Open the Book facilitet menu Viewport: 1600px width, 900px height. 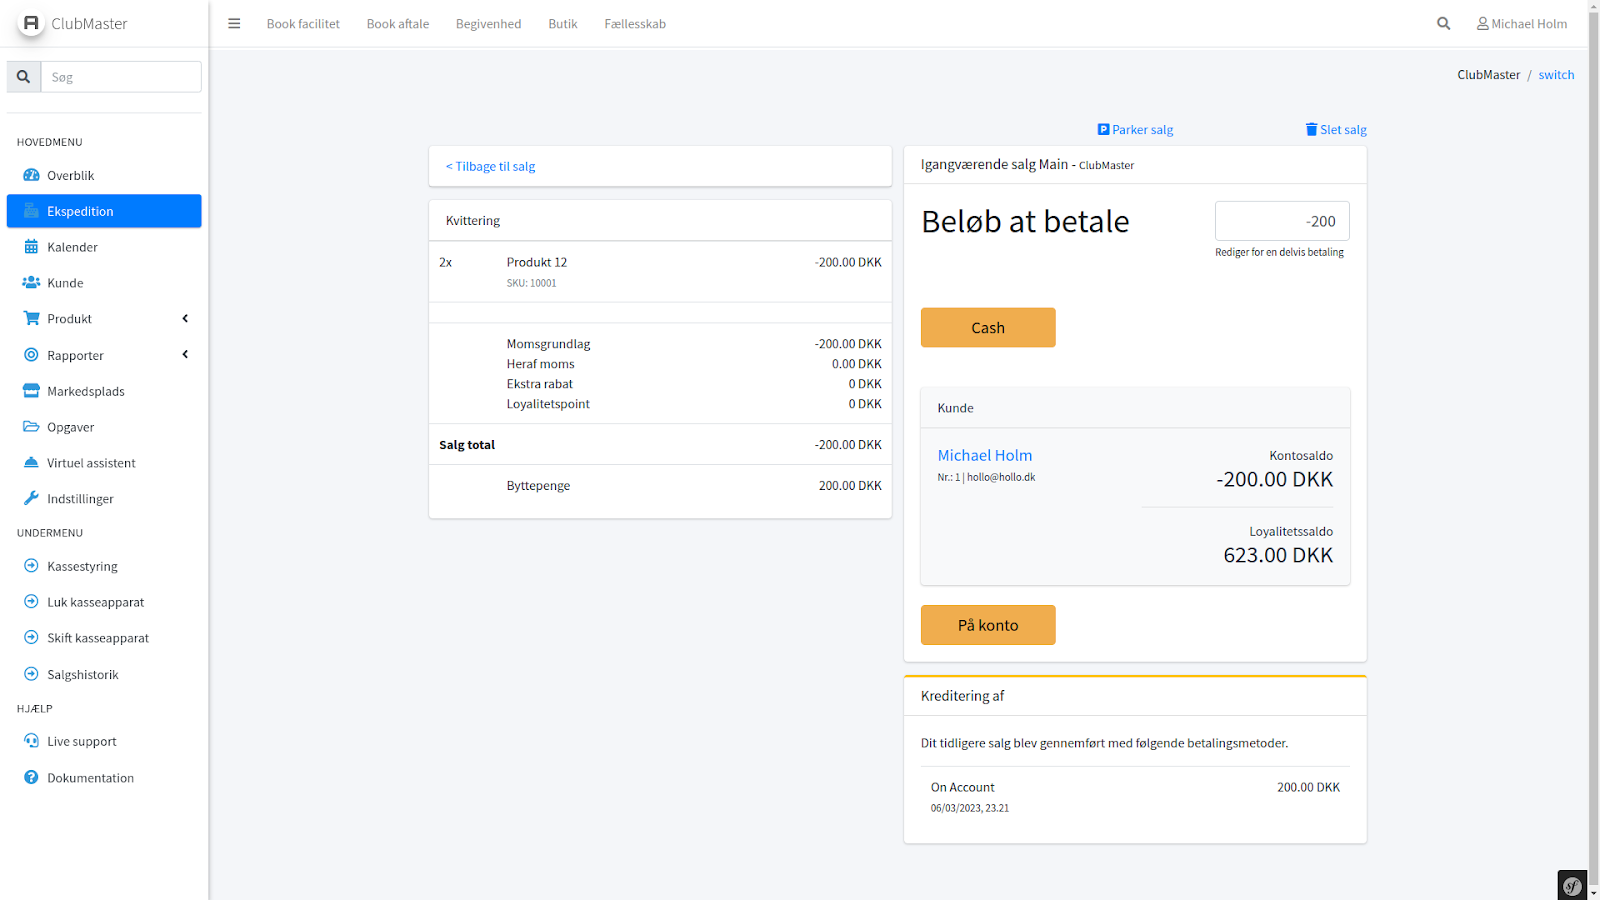303,24
